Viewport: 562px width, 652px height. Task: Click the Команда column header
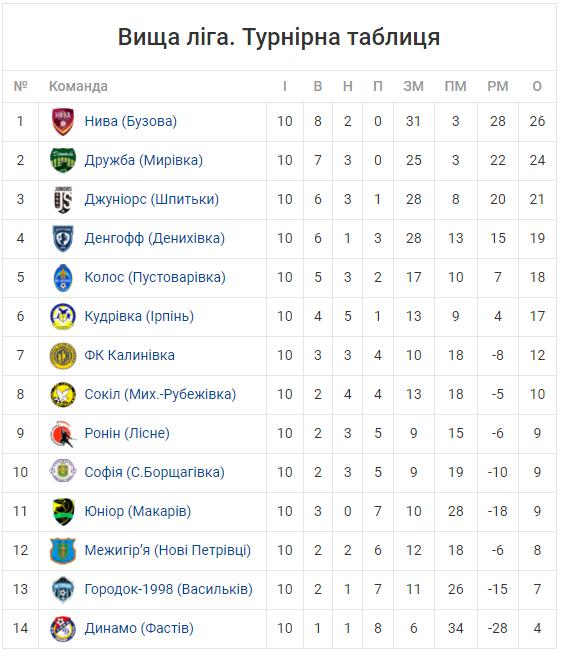pos(78,86)
